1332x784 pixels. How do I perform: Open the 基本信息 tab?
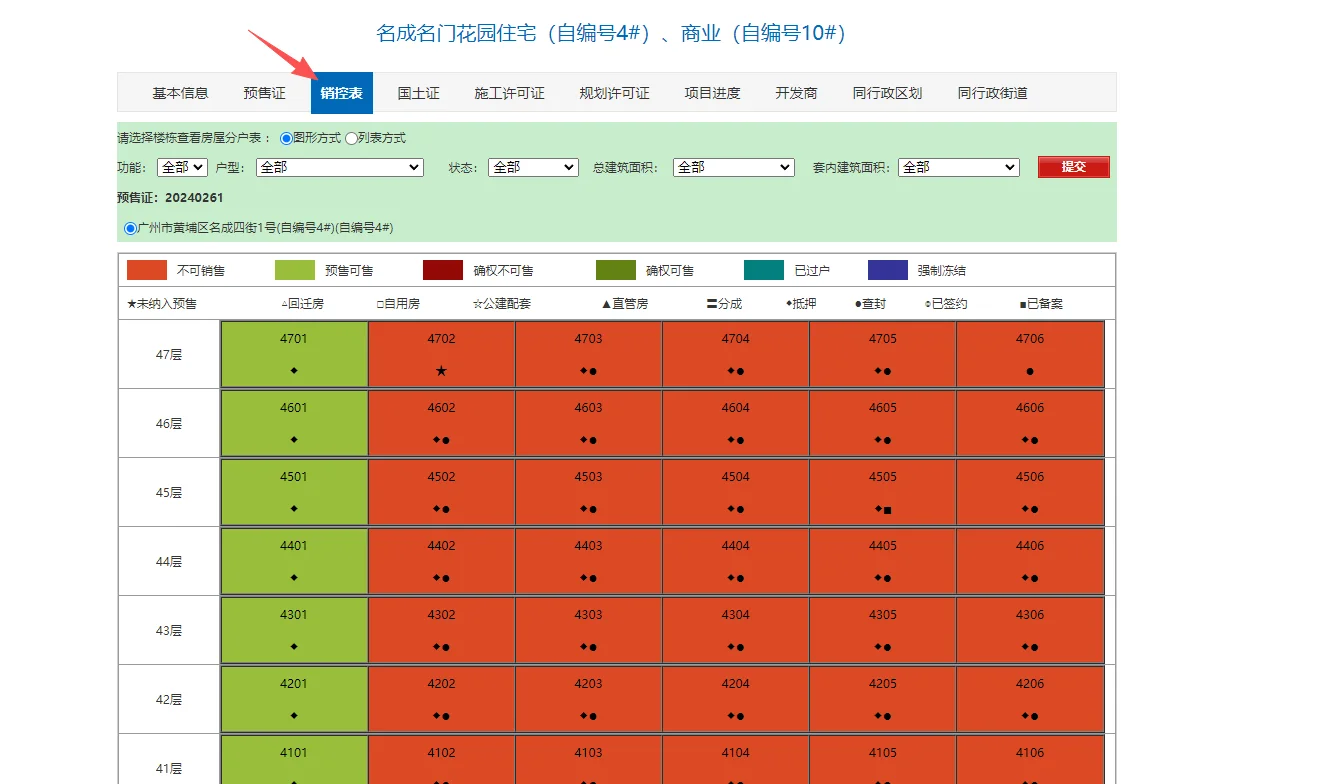coord(180,93)
